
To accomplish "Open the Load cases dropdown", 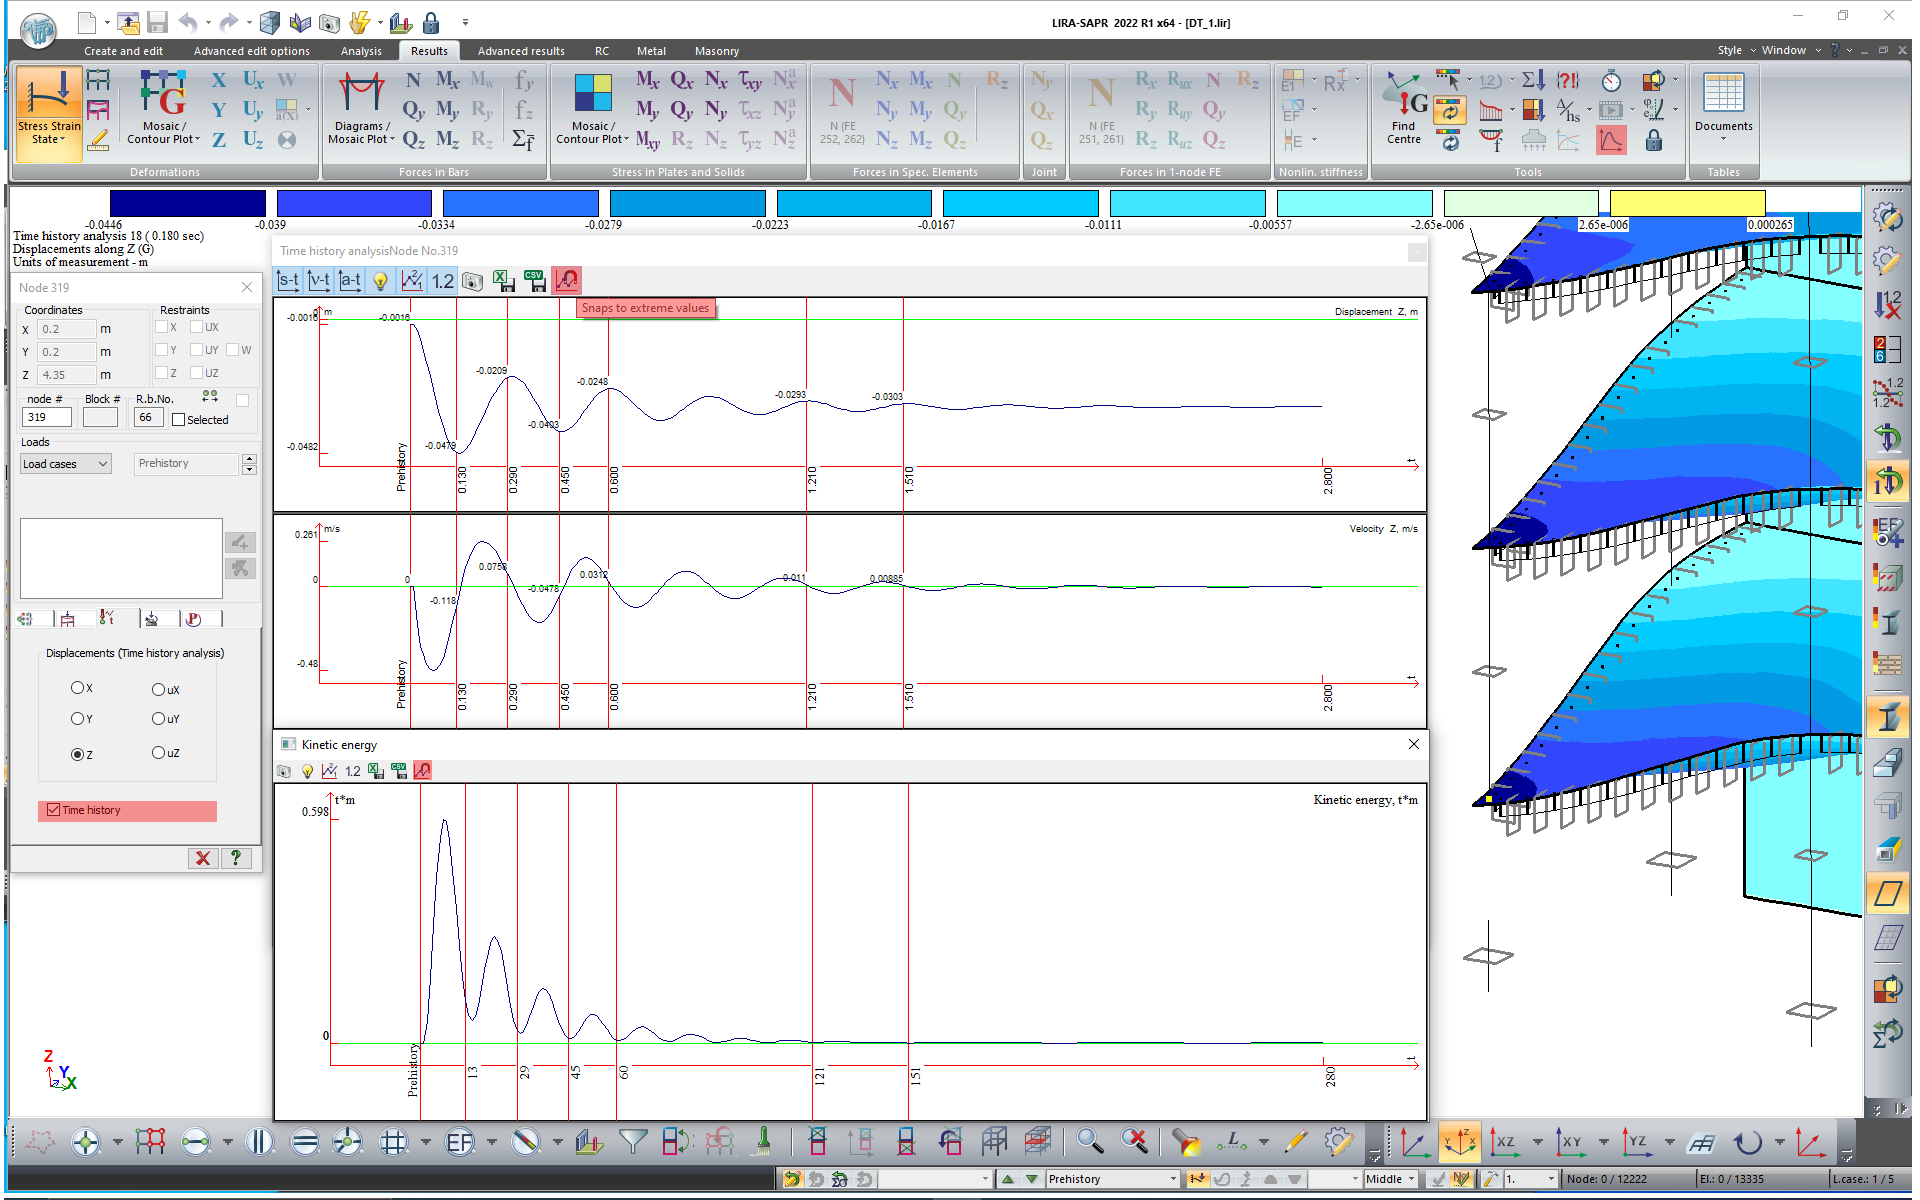I will pyautogui.click(x=65, y=463).
